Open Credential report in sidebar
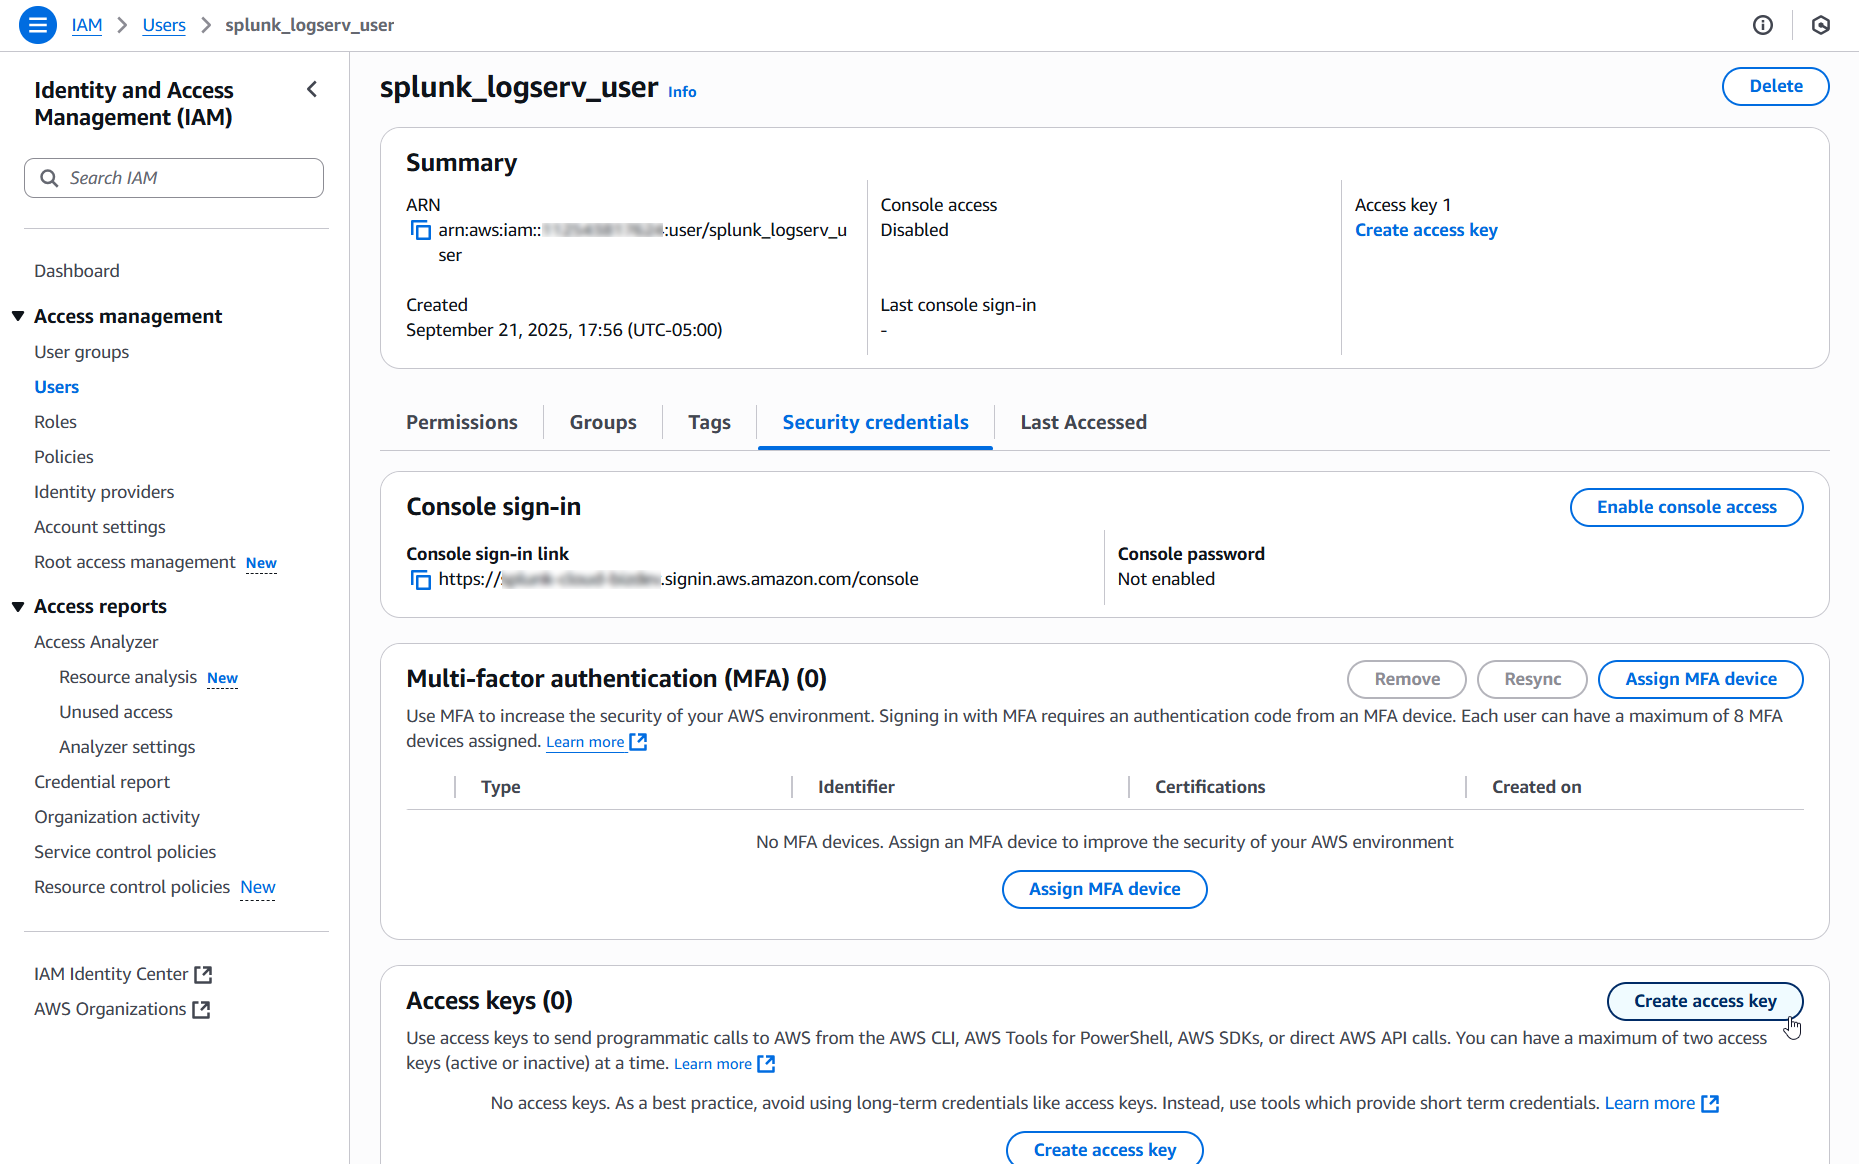1859x1164 pixels. point(102,782)
